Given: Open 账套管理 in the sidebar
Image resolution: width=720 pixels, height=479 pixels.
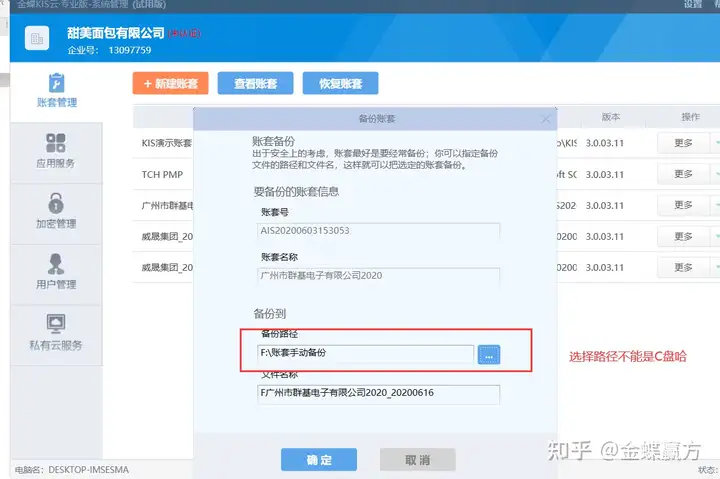Looking at the screenshot, I should 56,91.
